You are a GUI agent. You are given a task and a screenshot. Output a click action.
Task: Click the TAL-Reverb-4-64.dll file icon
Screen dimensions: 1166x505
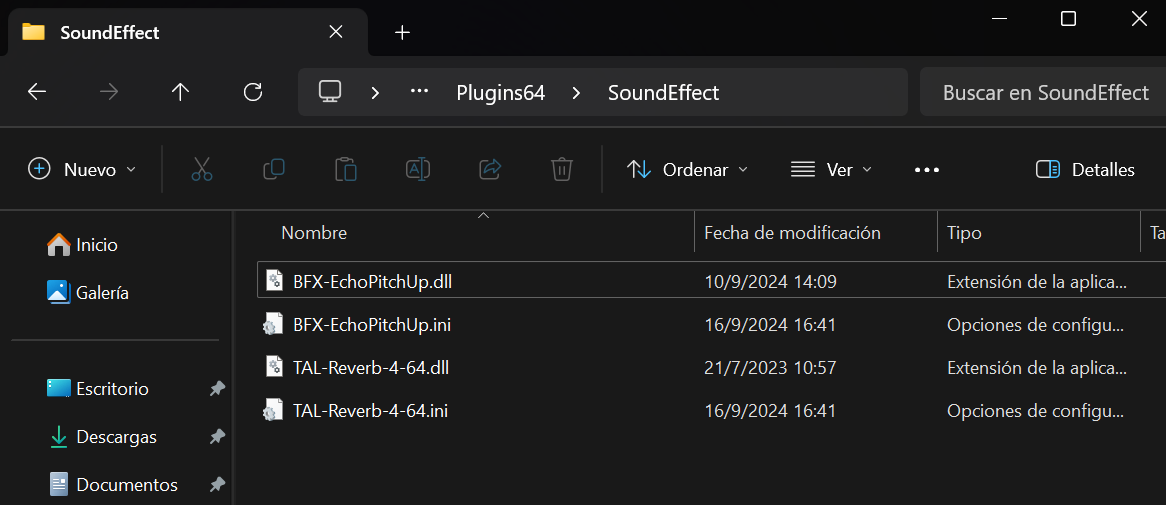point(274,367)
